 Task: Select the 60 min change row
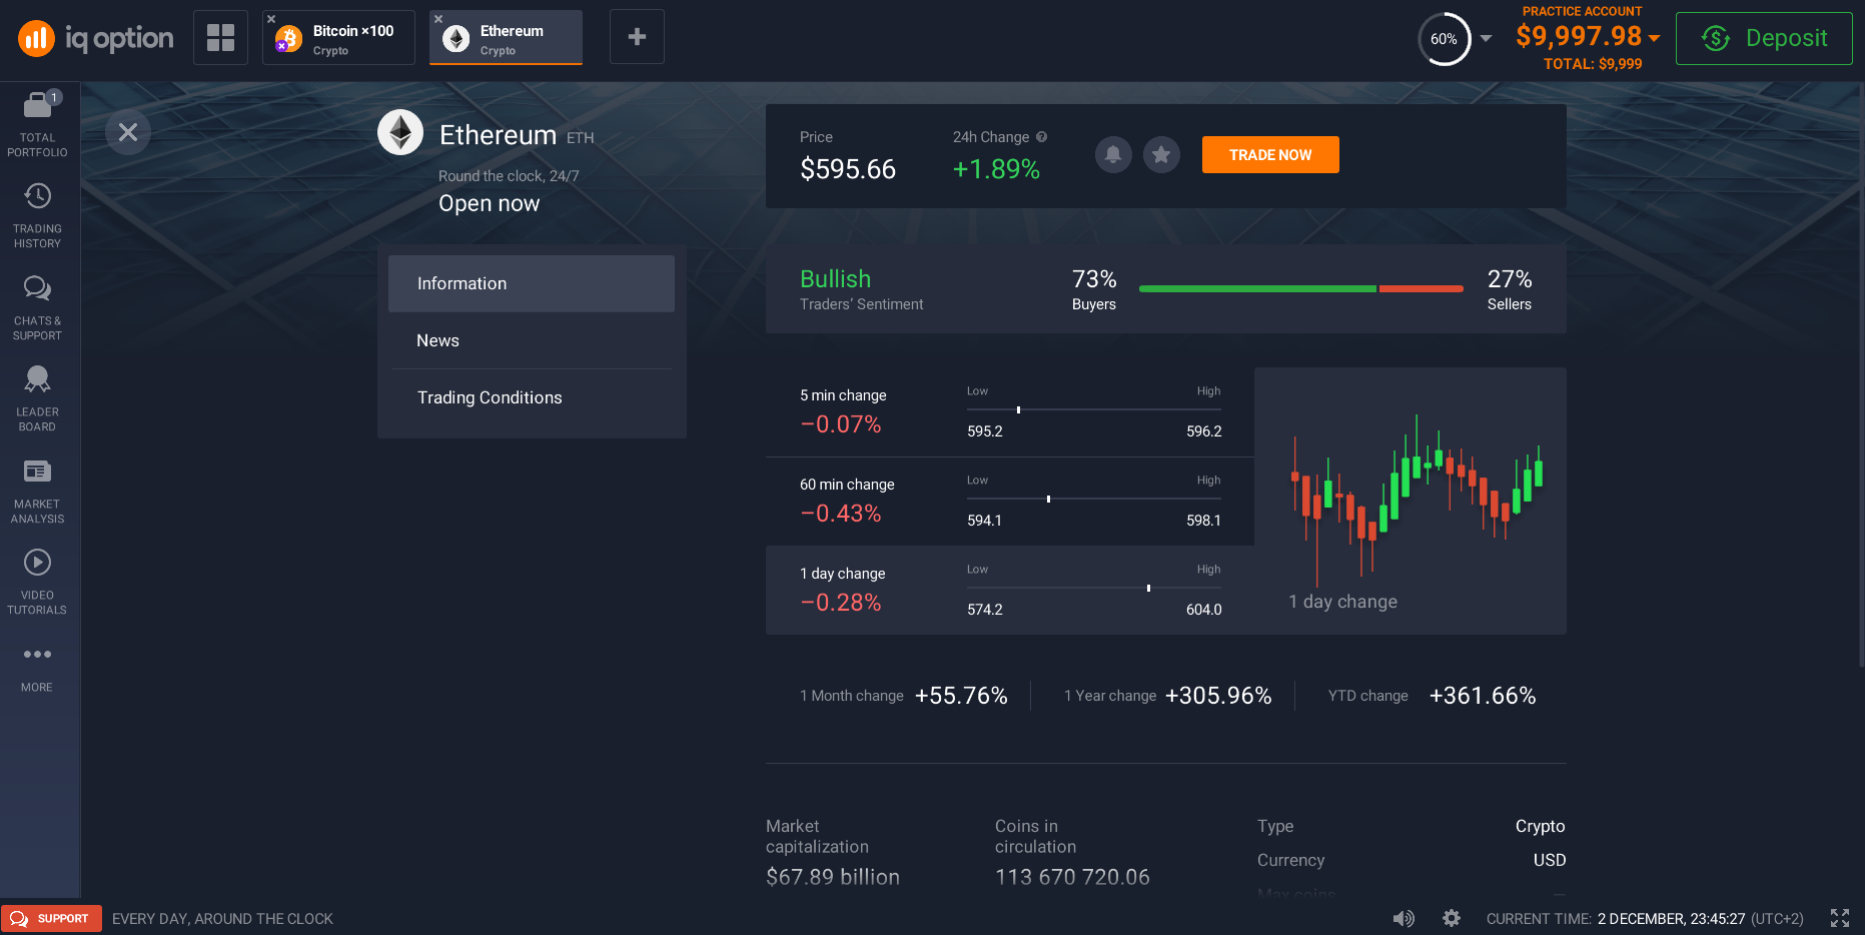(1009, 501)
